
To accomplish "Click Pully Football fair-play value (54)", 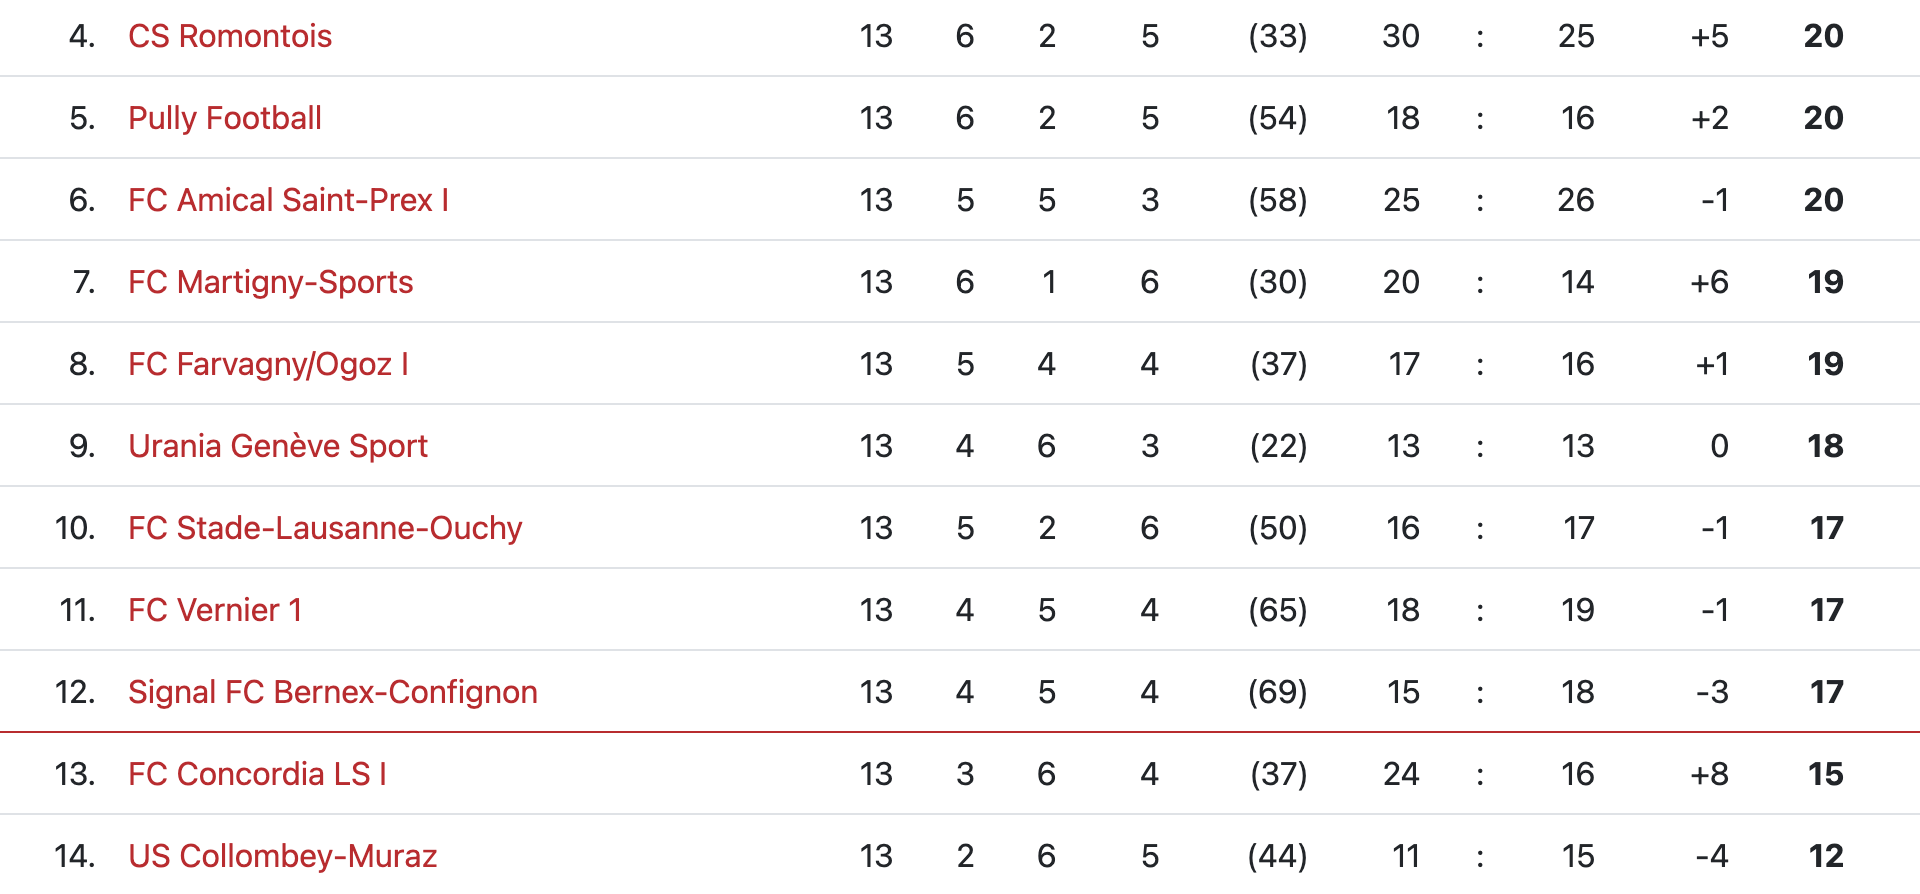I will pyautogui.click(x=1277, y=119).
